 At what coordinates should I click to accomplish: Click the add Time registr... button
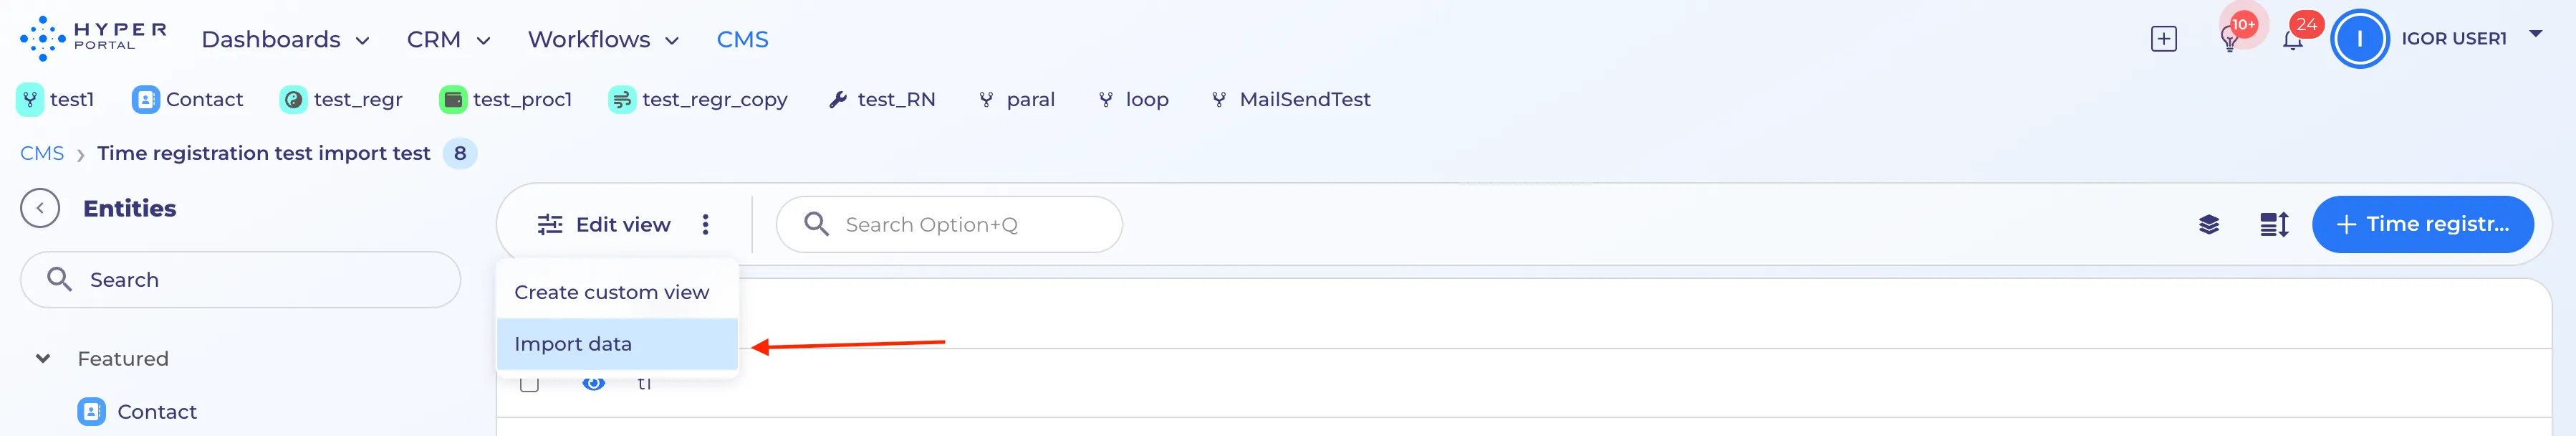pos(2422,225)
